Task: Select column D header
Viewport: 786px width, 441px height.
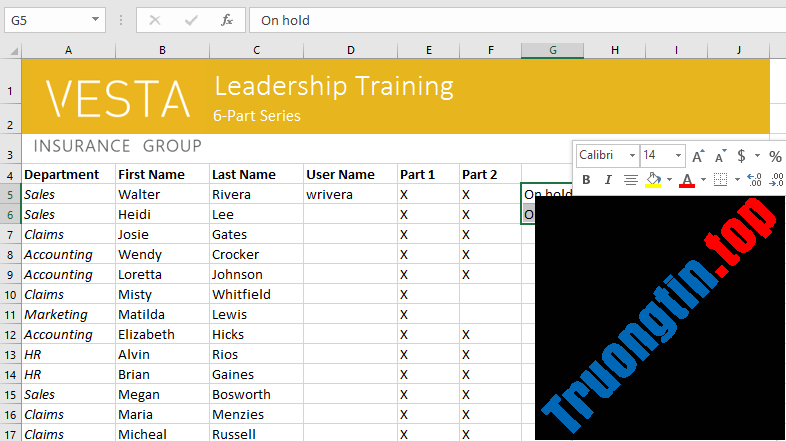Action: coord(350,50)
